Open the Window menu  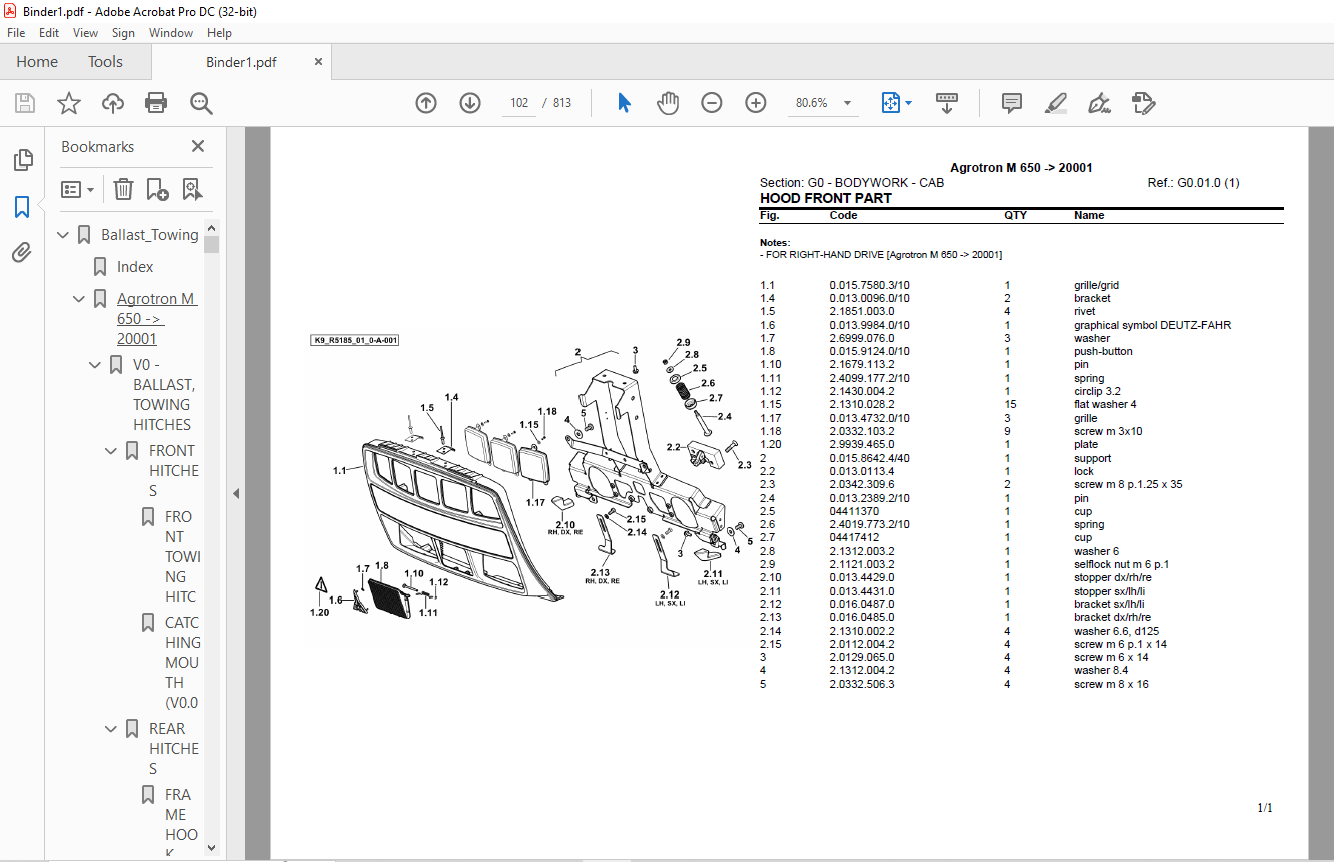point(171,33)
